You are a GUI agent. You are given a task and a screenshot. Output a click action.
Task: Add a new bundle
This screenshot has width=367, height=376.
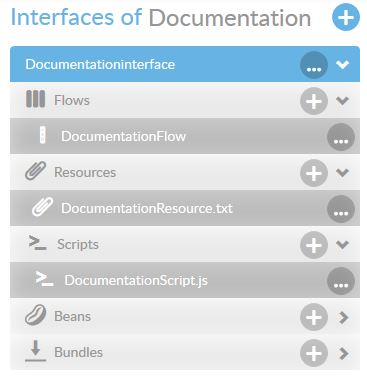314,353
